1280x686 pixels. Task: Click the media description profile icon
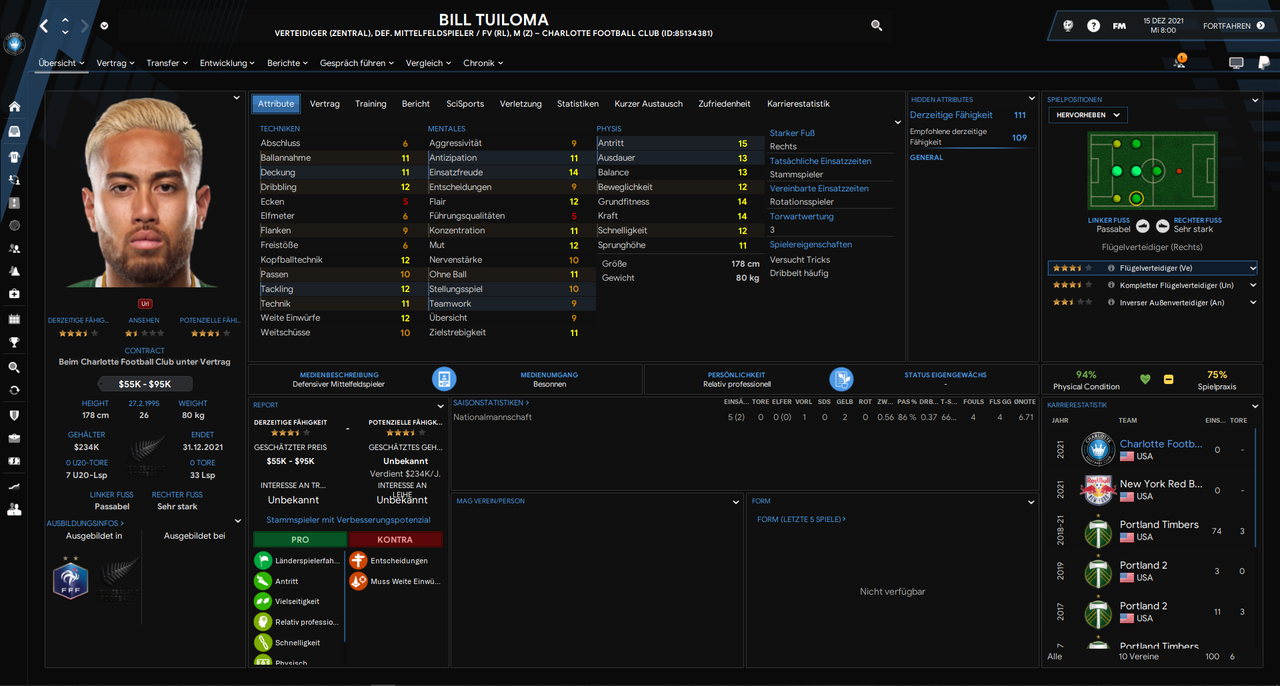444,379
